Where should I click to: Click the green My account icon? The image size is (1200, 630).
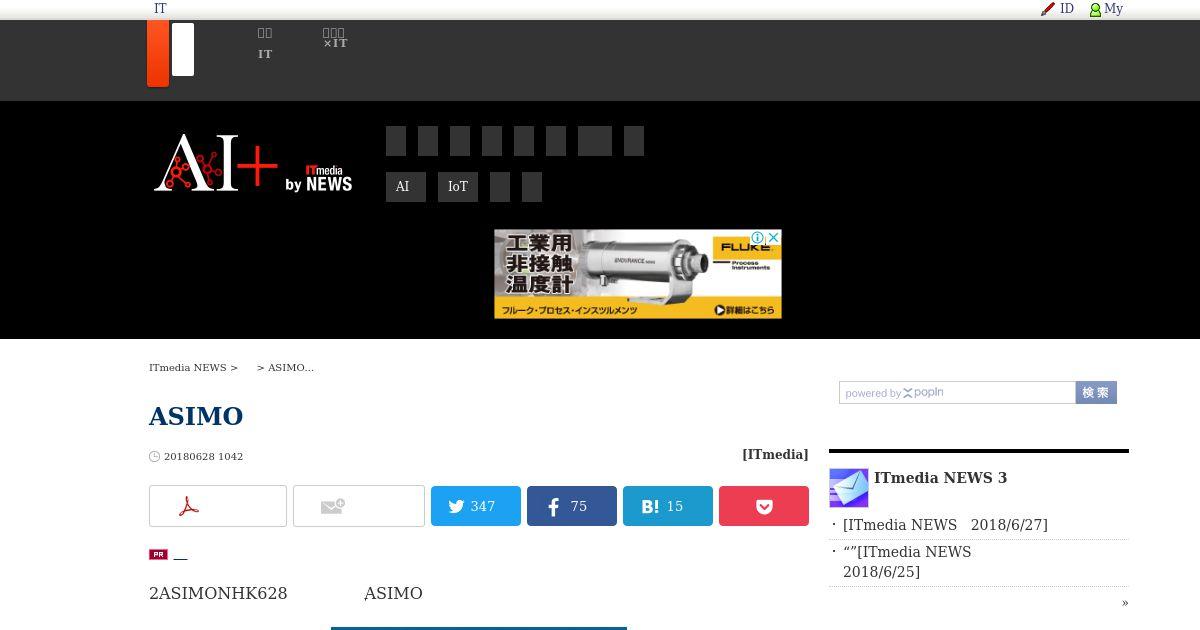coord(1095,9)
